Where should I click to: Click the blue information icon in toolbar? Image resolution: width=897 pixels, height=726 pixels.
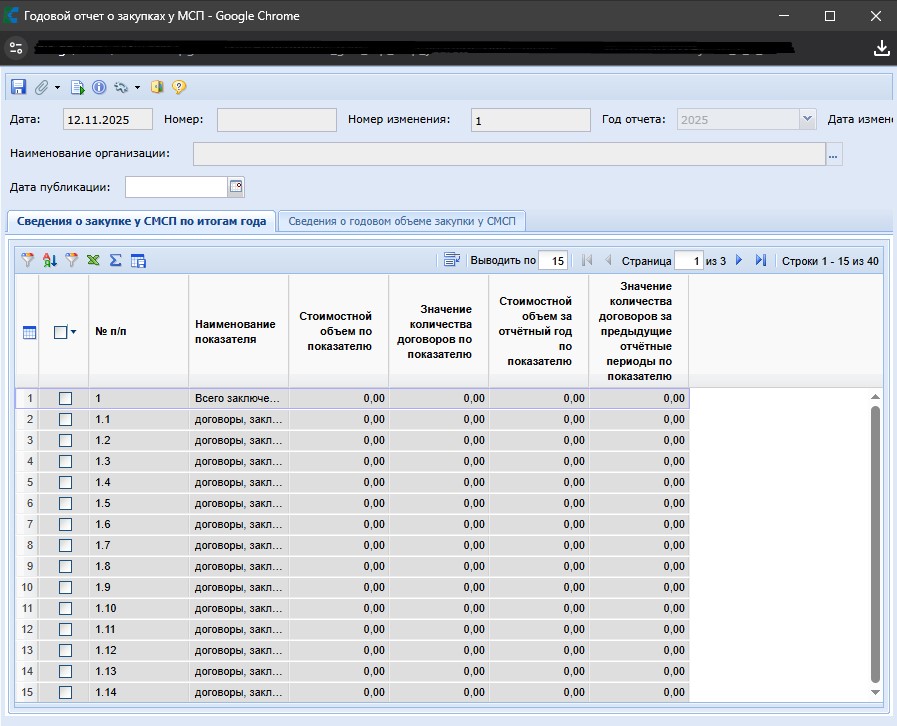(x=99, y=87)
